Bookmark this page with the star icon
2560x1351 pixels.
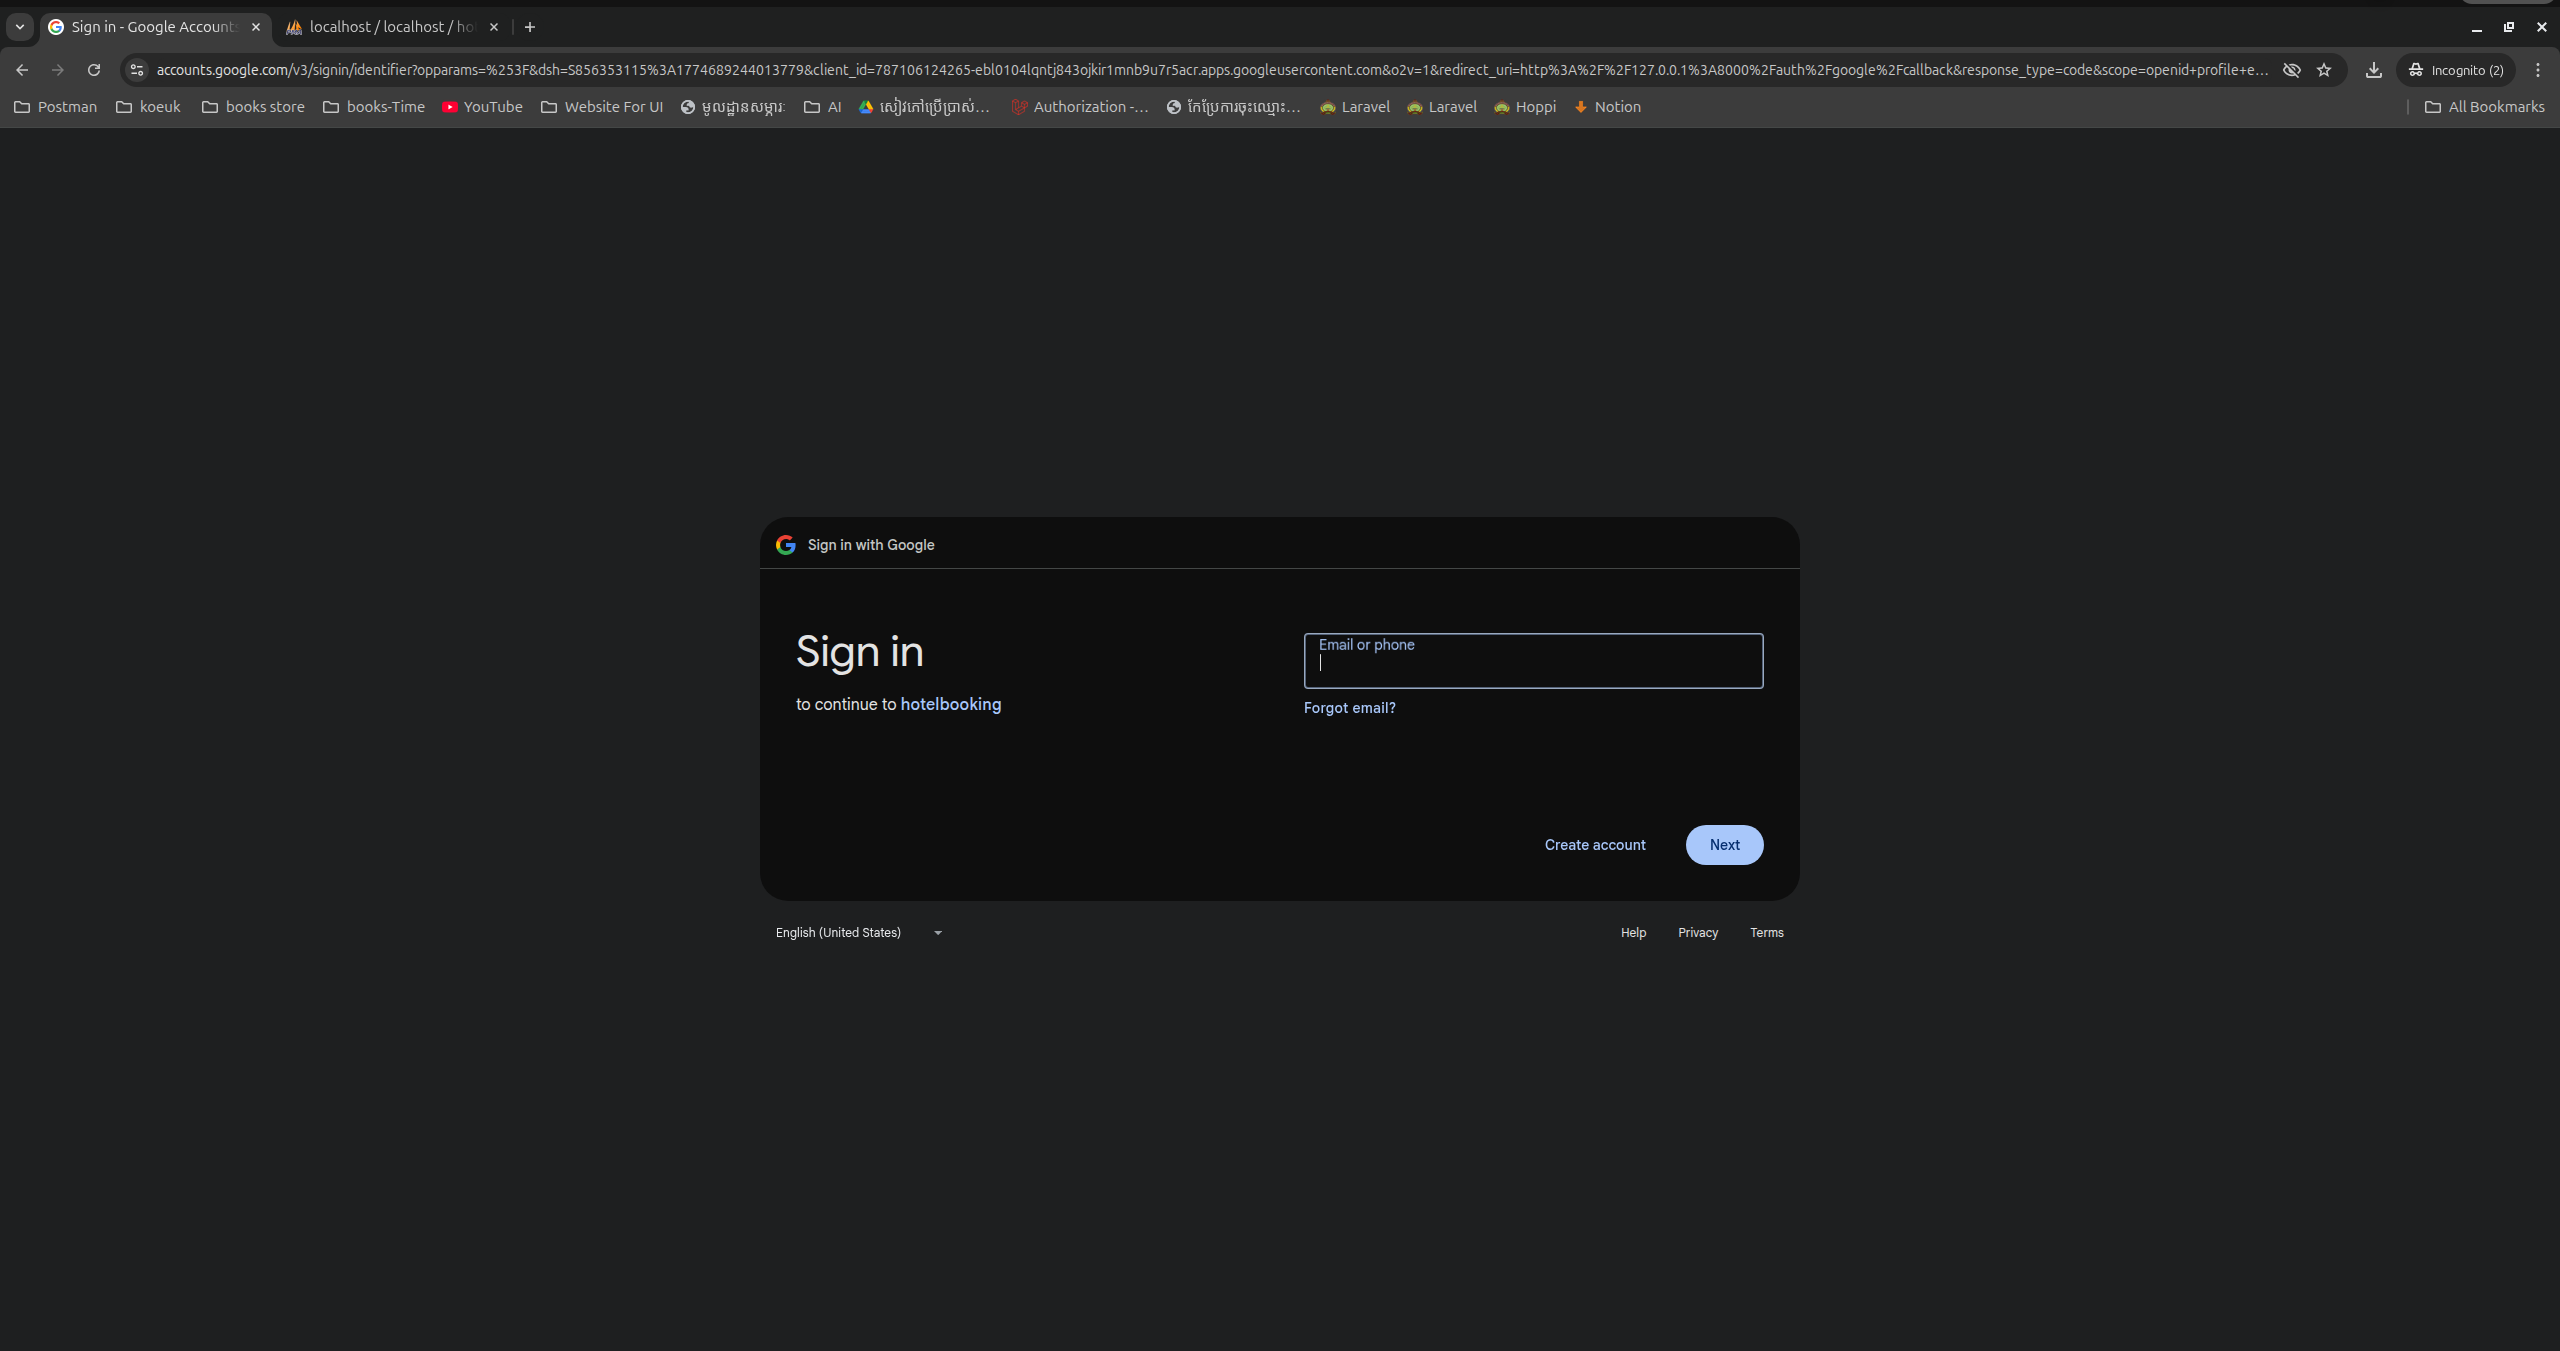(x=2324, y=70)
